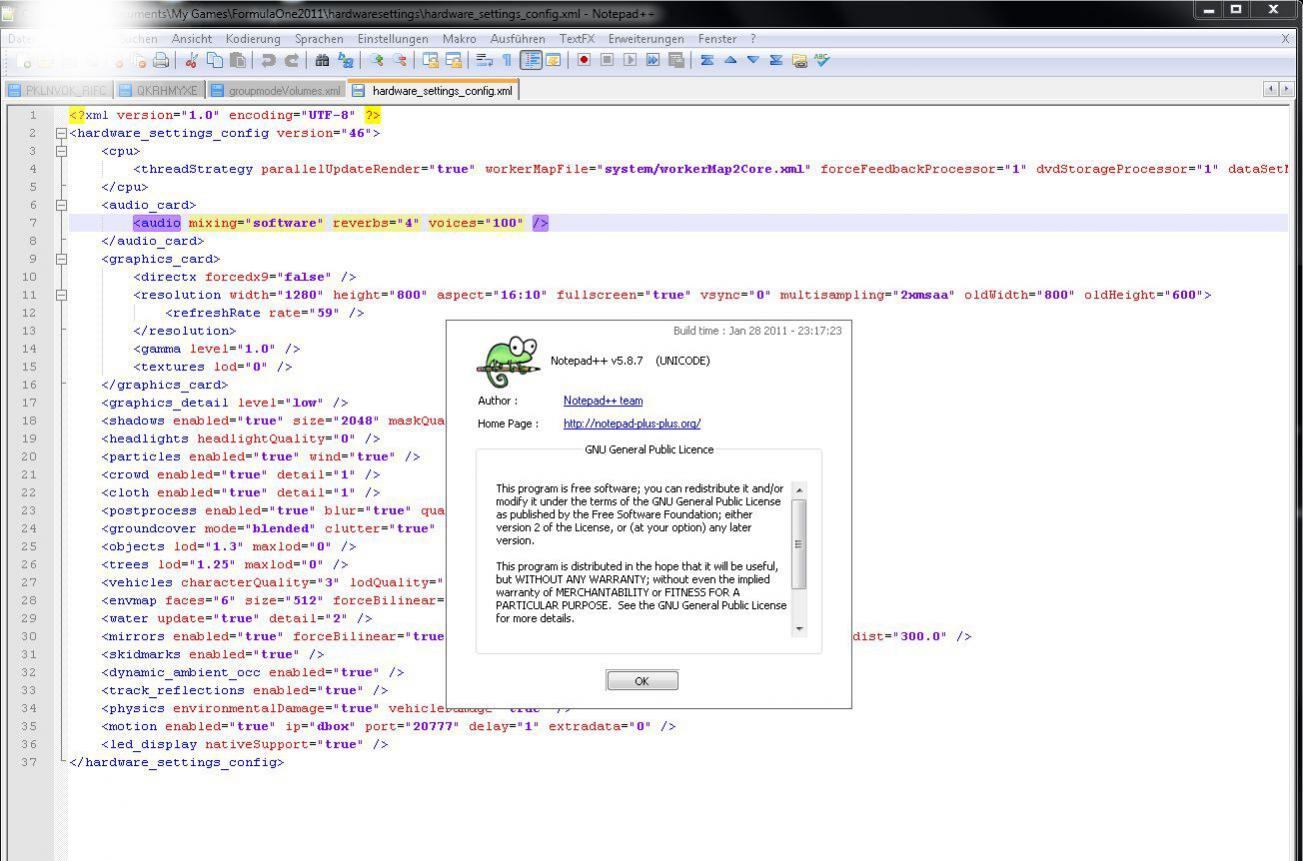
Task: Collapse the hardware_settings_config fold on line 2
Action: coord(61,133)
